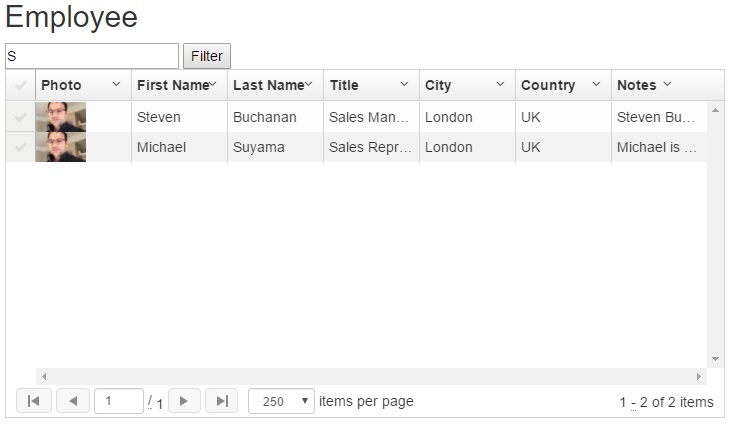
Task: Toggle the select-all rows checkmark
Action: click(x=20, y=85)
